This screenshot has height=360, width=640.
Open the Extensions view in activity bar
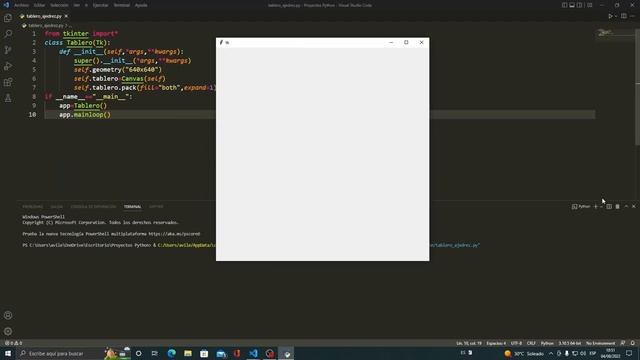tap(8, 82)
